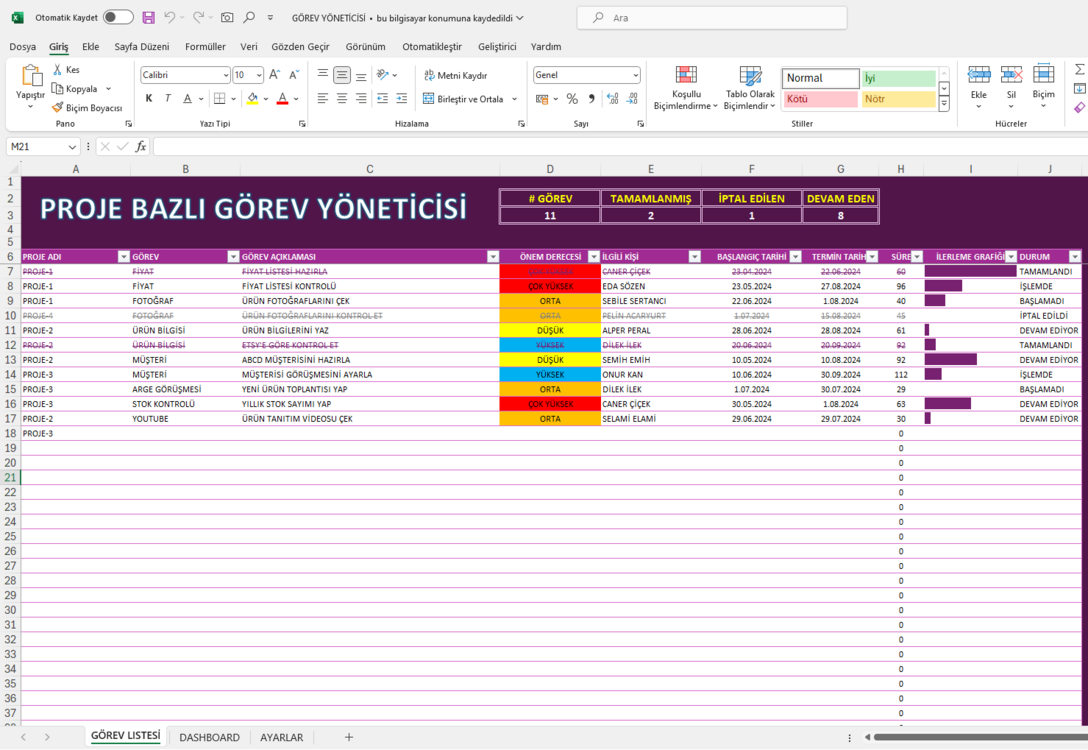Screen dimensions: 1088x750
Task: Increase font size with the larger A
Action: 274,75
